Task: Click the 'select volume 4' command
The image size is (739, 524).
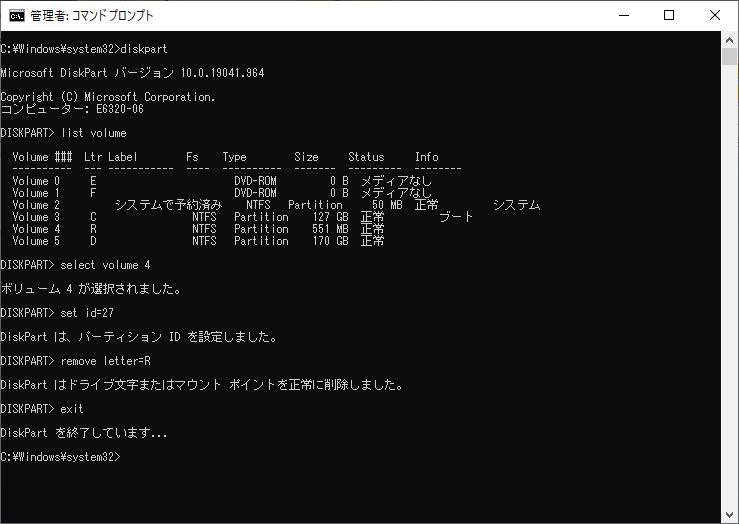Action: pyautogui.click(x=106, y=265)
